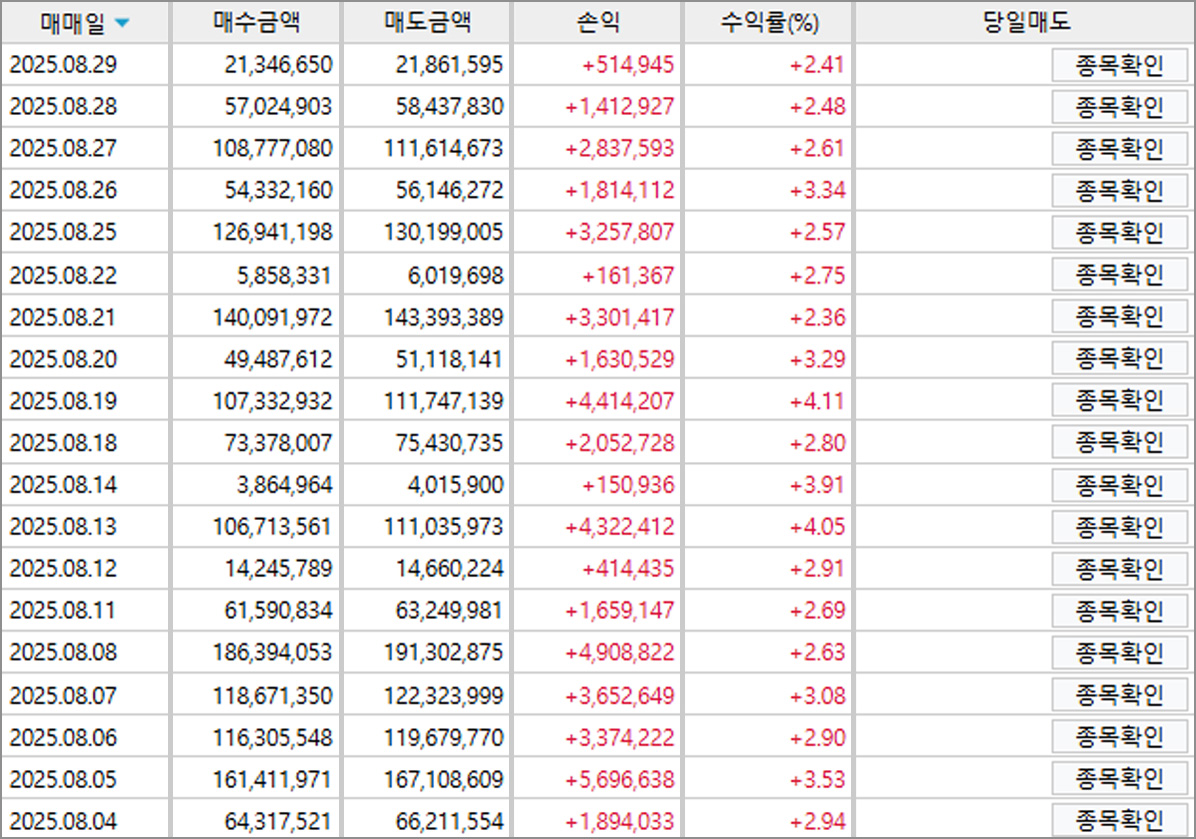
Task: Open 종목확인 for 2025.08.27 row
Action: pyautogui.click(x=1119, y=149)
